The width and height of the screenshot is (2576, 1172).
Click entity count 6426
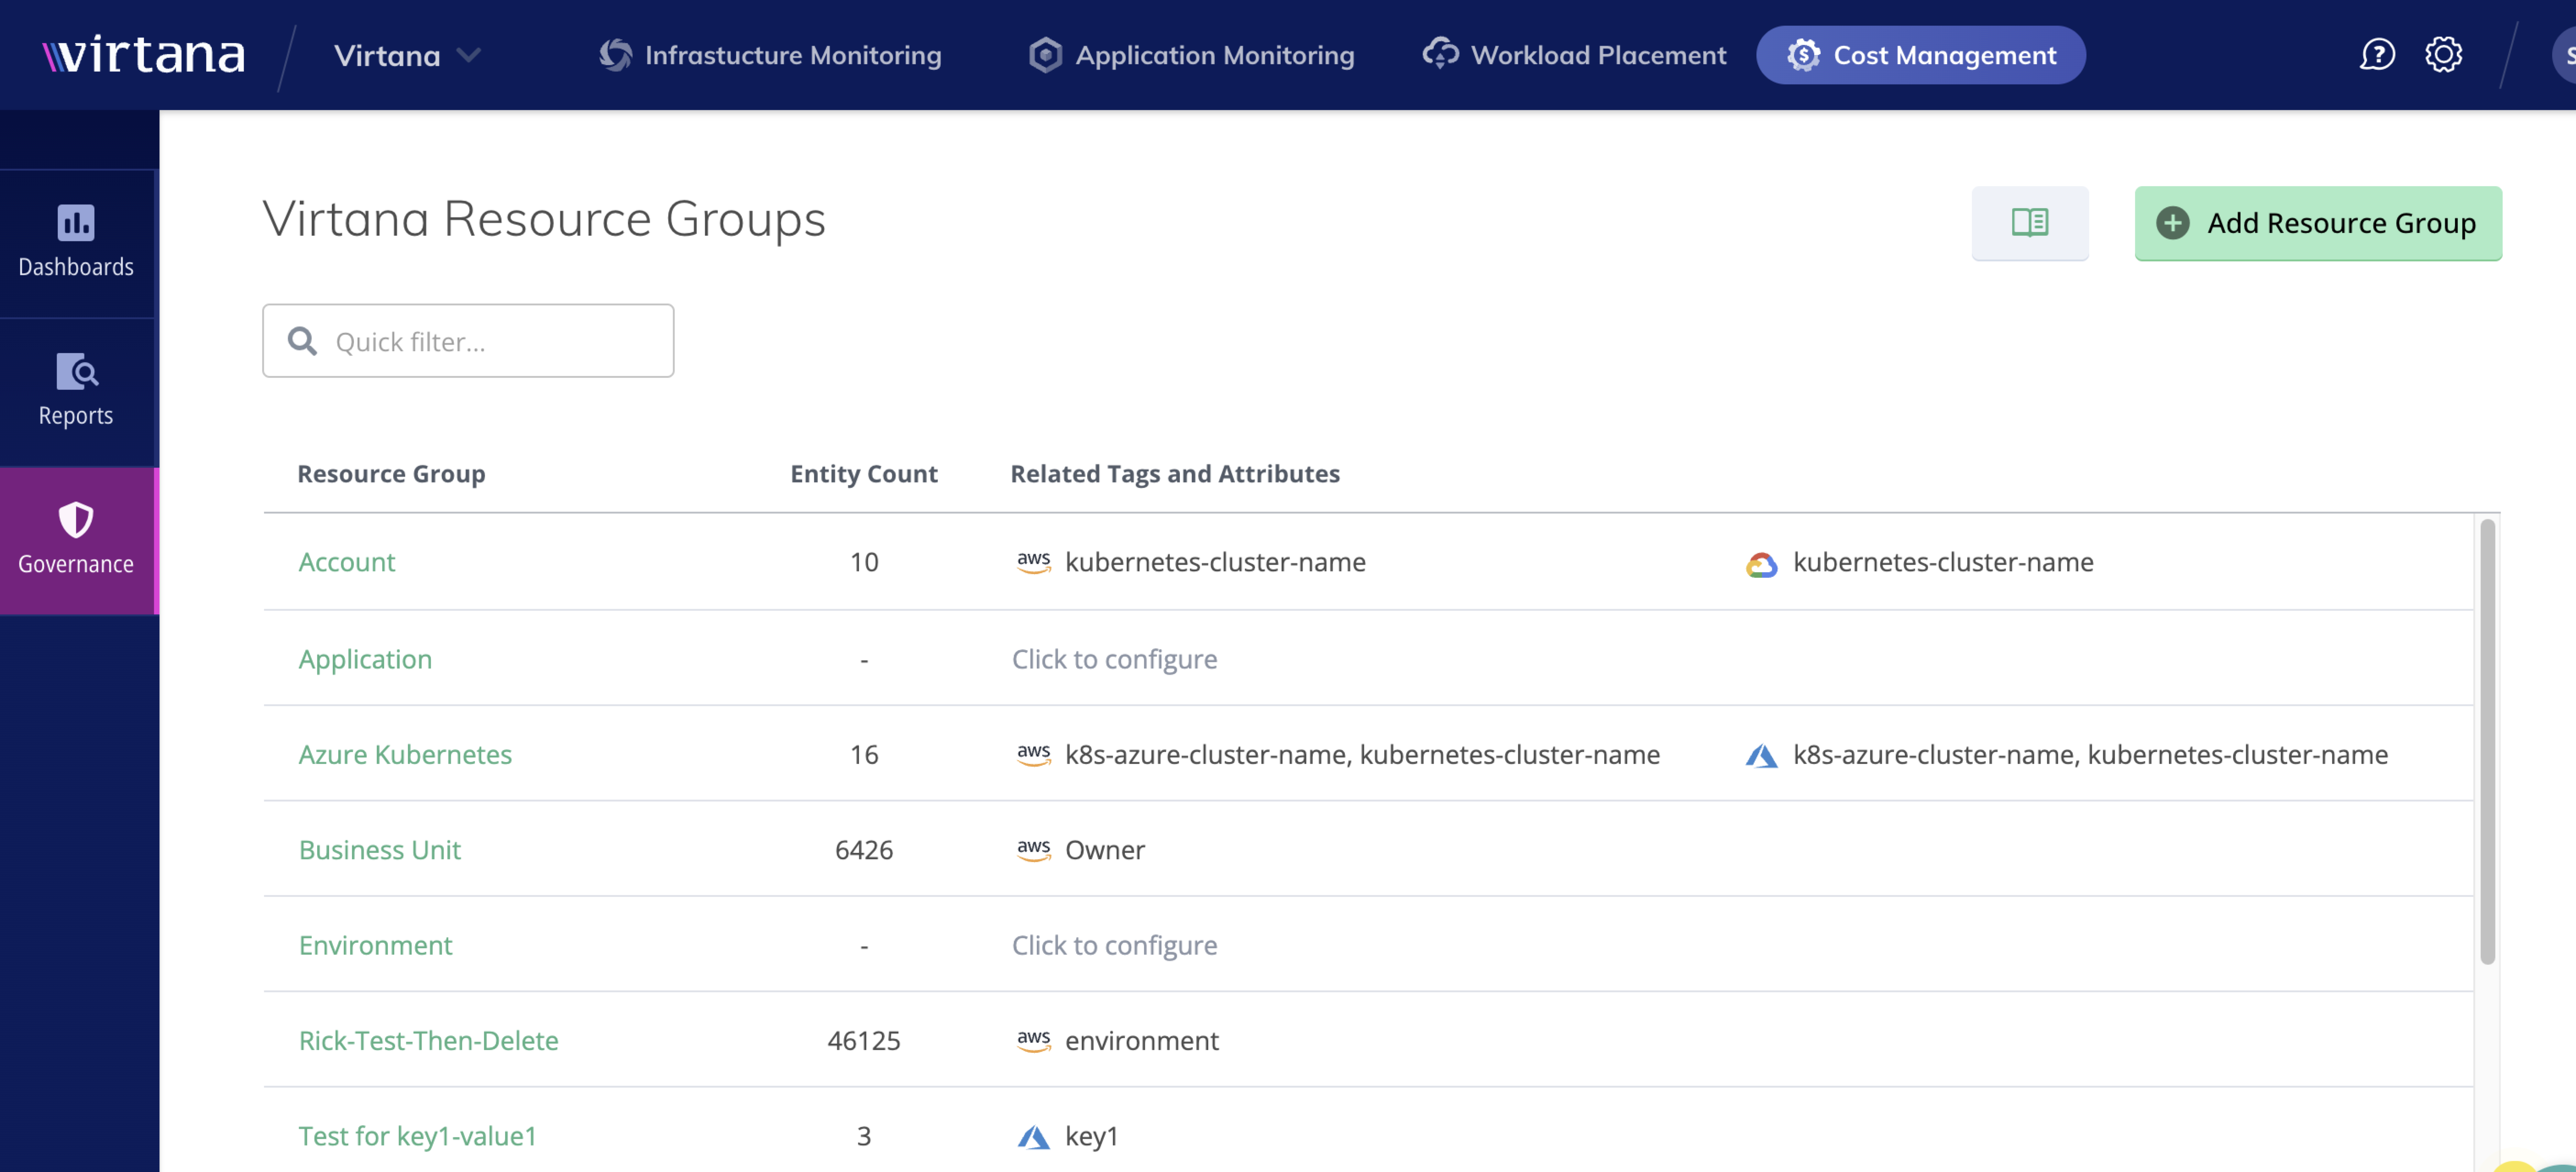pos(863,849)
